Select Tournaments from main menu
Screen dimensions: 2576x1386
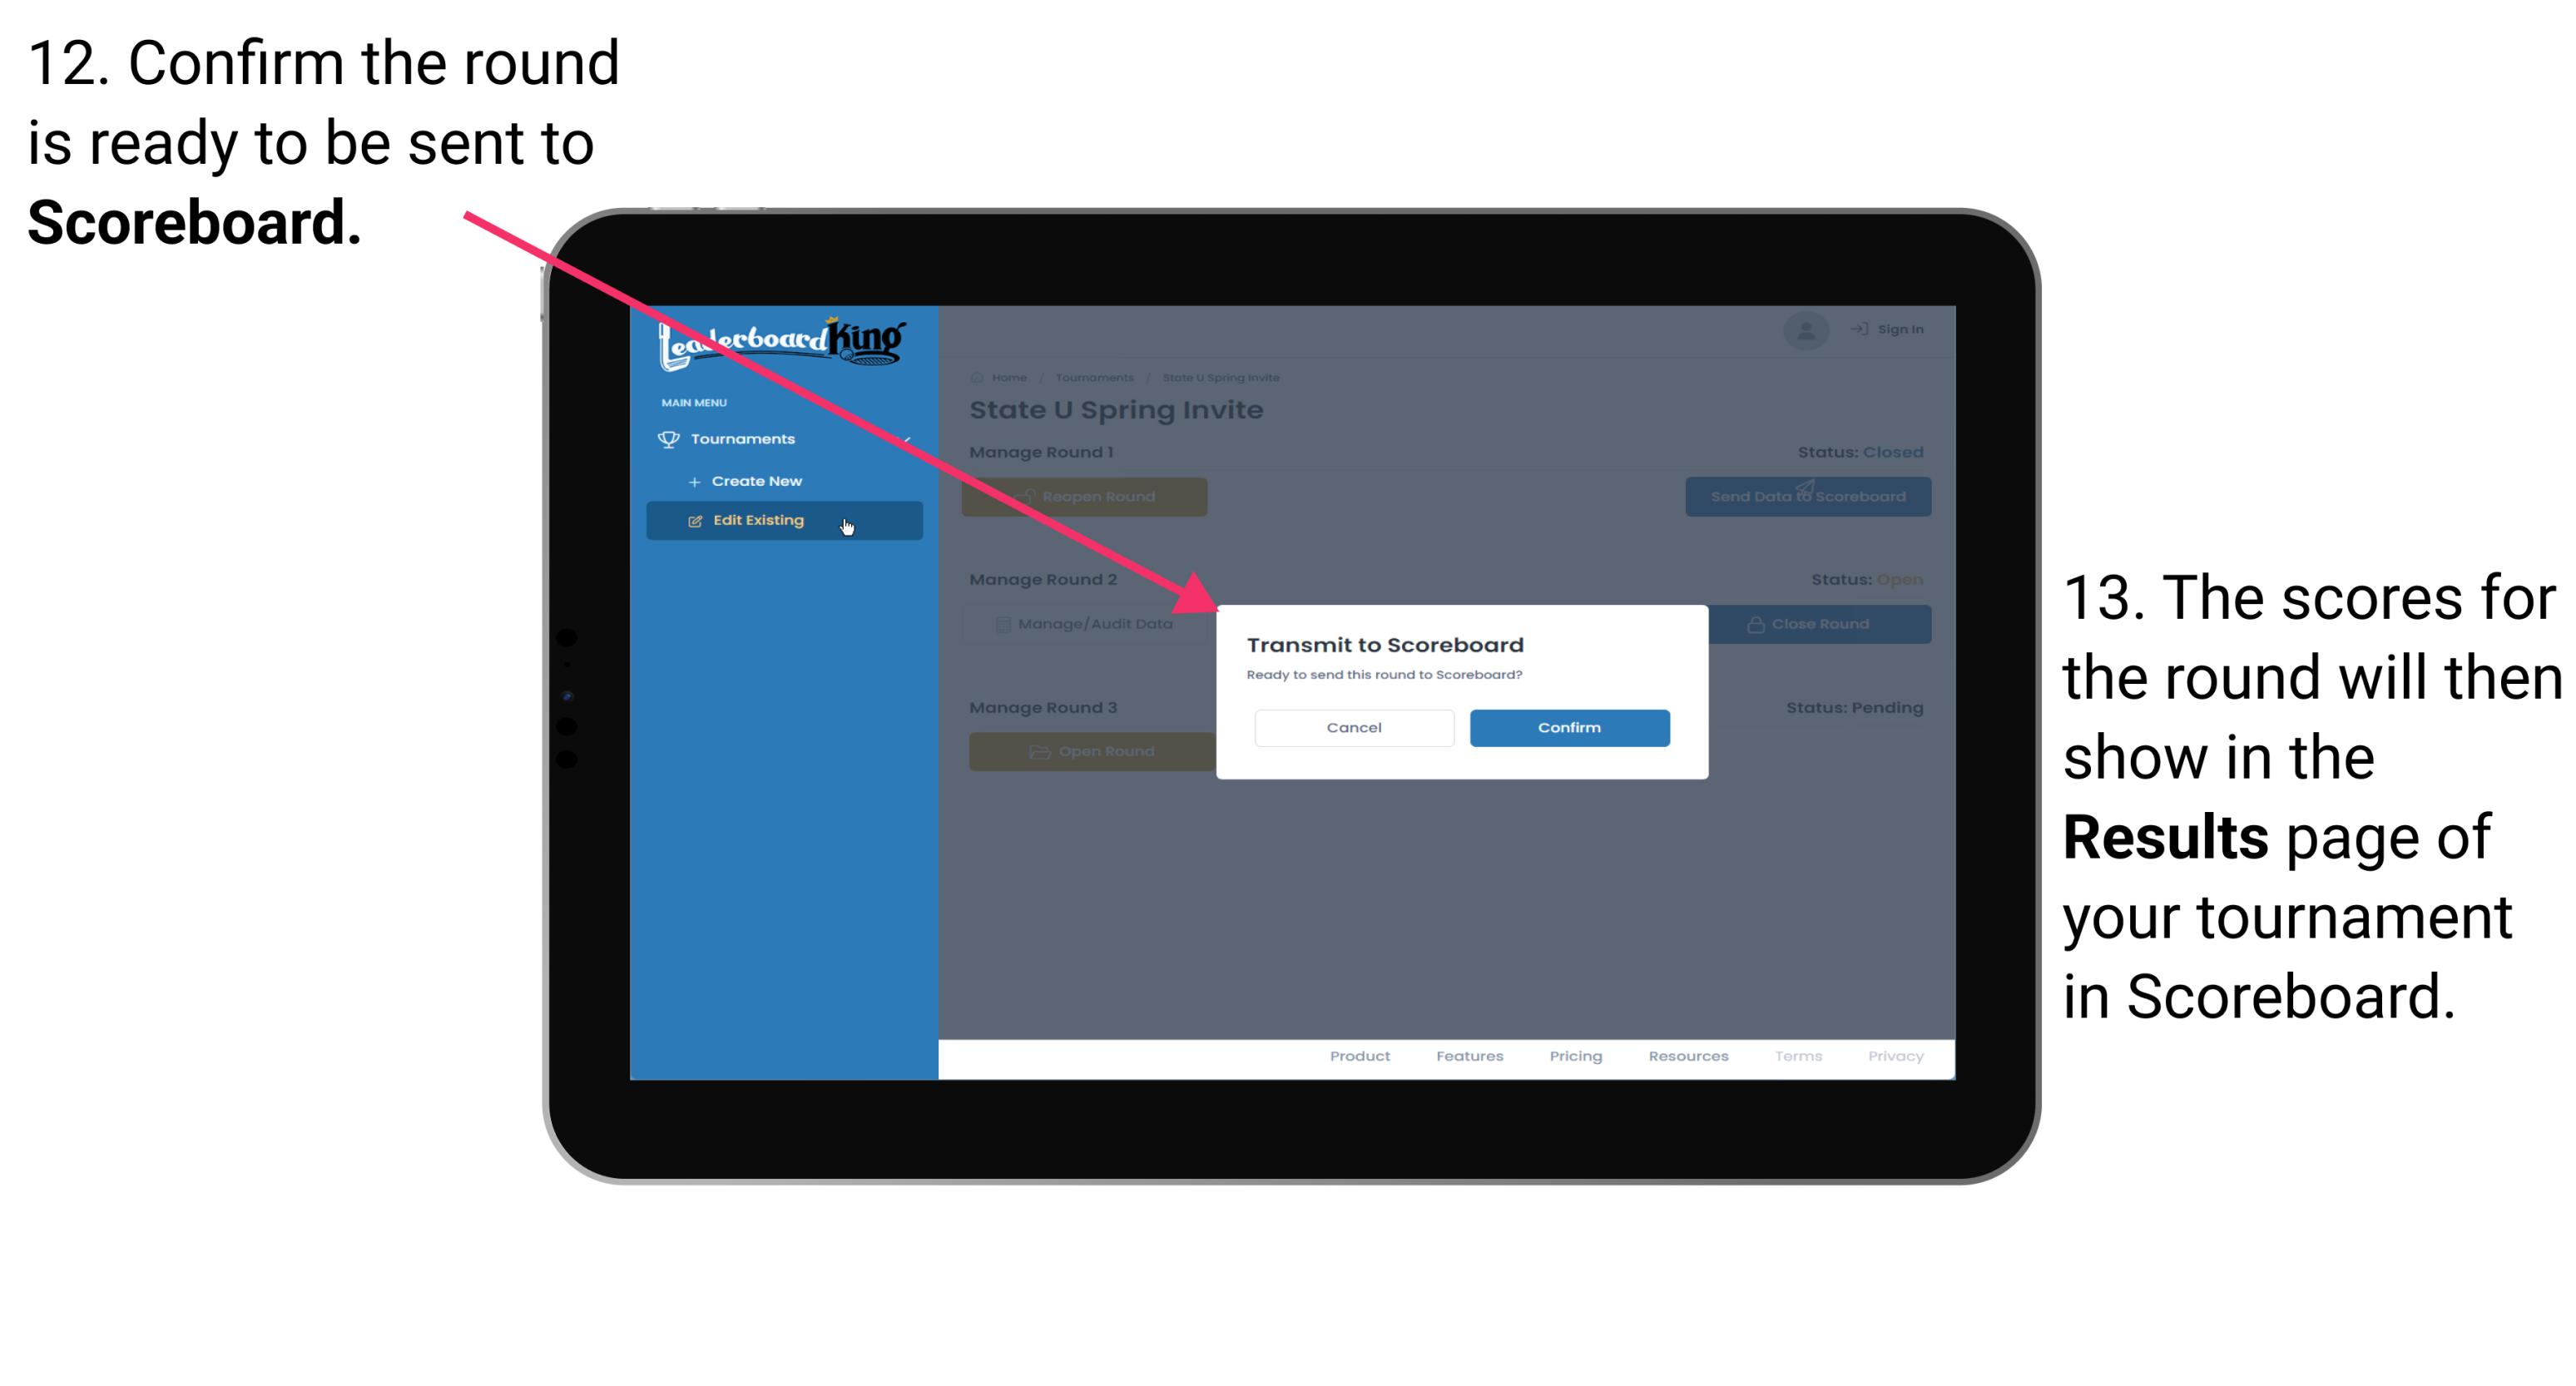(x=745, y=438)
